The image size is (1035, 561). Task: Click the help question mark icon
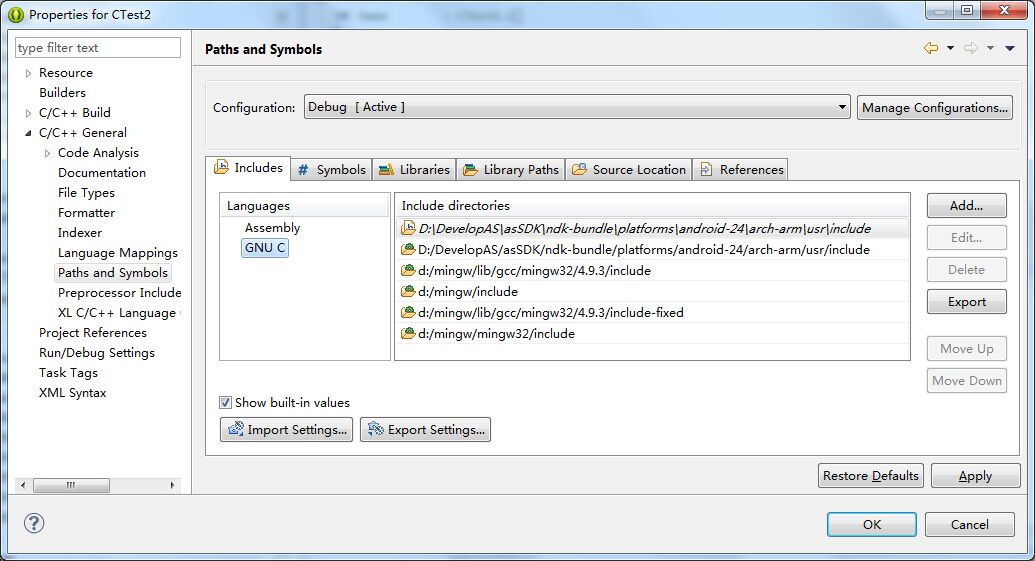pyautogui.click(x=34, y=523)
